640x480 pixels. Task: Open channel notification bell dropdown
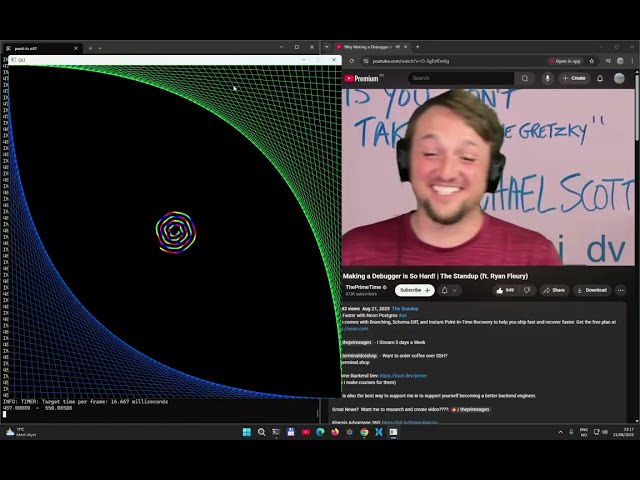(x=449, y=290)
